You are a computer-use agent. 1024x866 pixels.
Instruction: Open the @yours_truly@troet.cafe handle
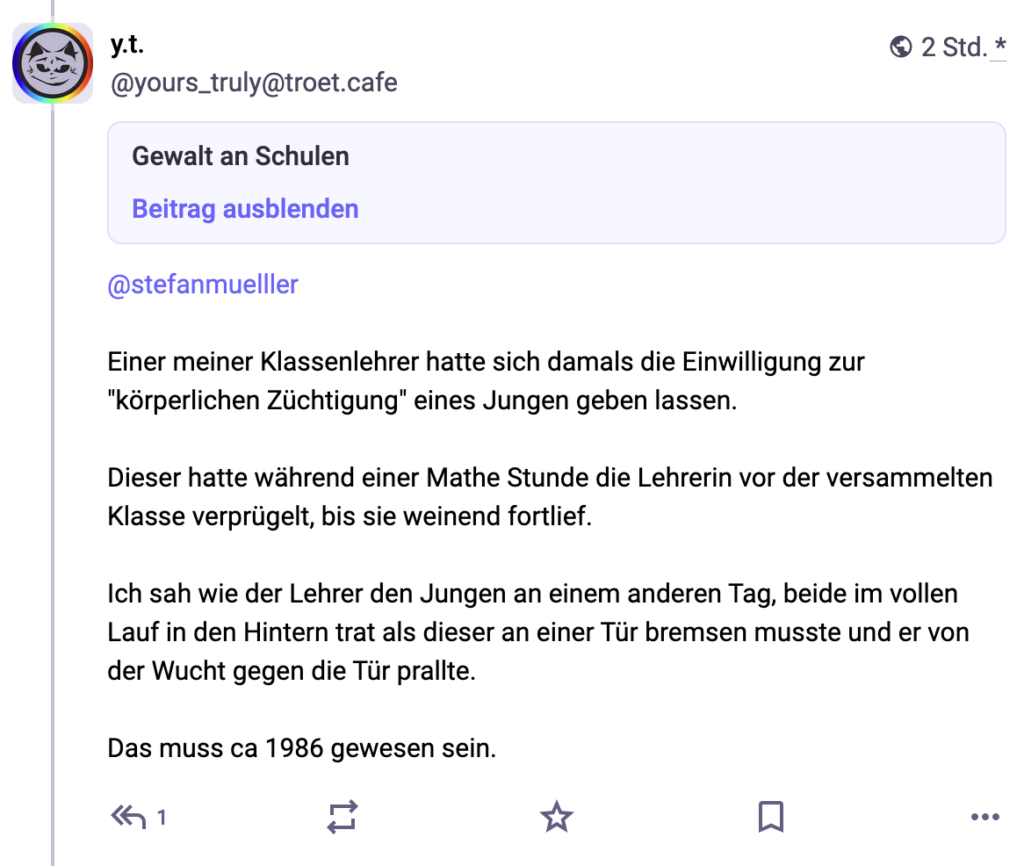click(x=253, y=82)
